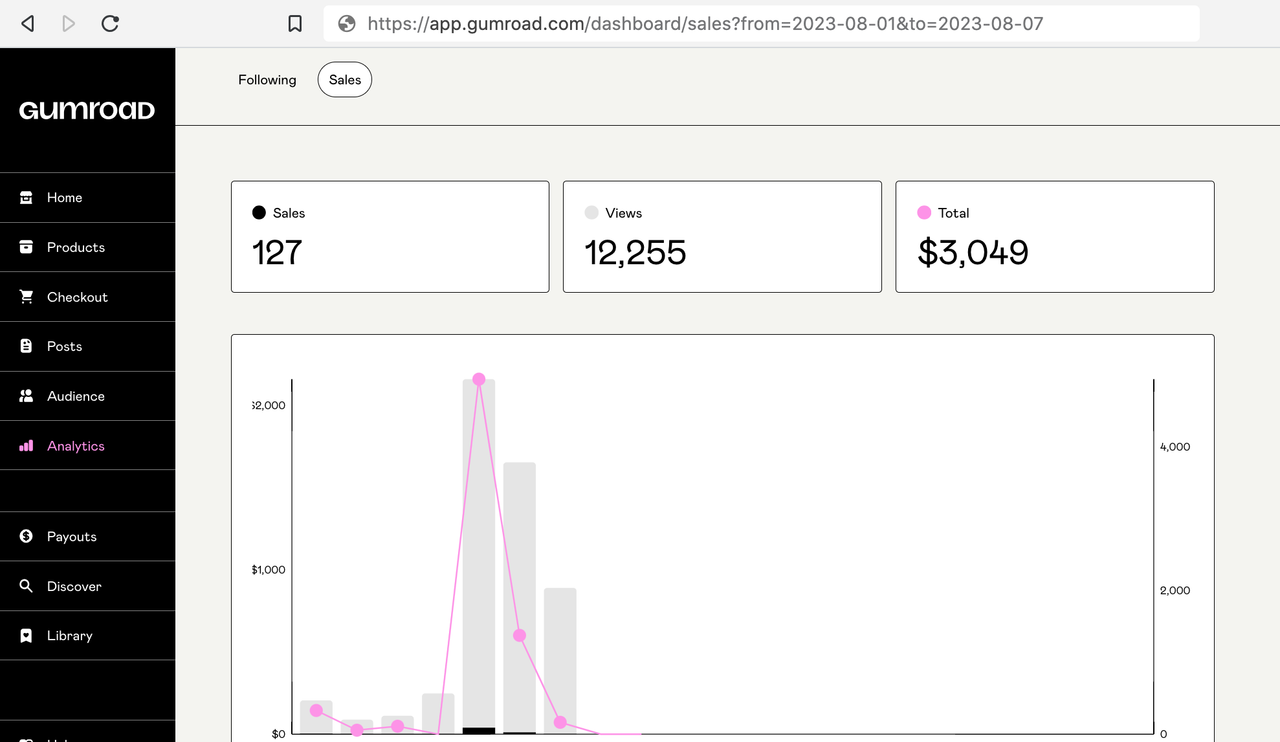Bookmark this page using the bookmark icon

click(x=295, y=23)
